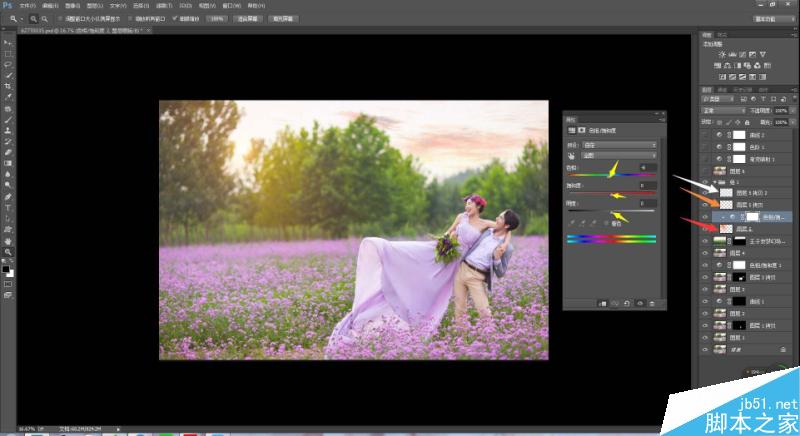Open the layer filter type dropdown
The height and width of the screenshot is (436, 800).
718,99
